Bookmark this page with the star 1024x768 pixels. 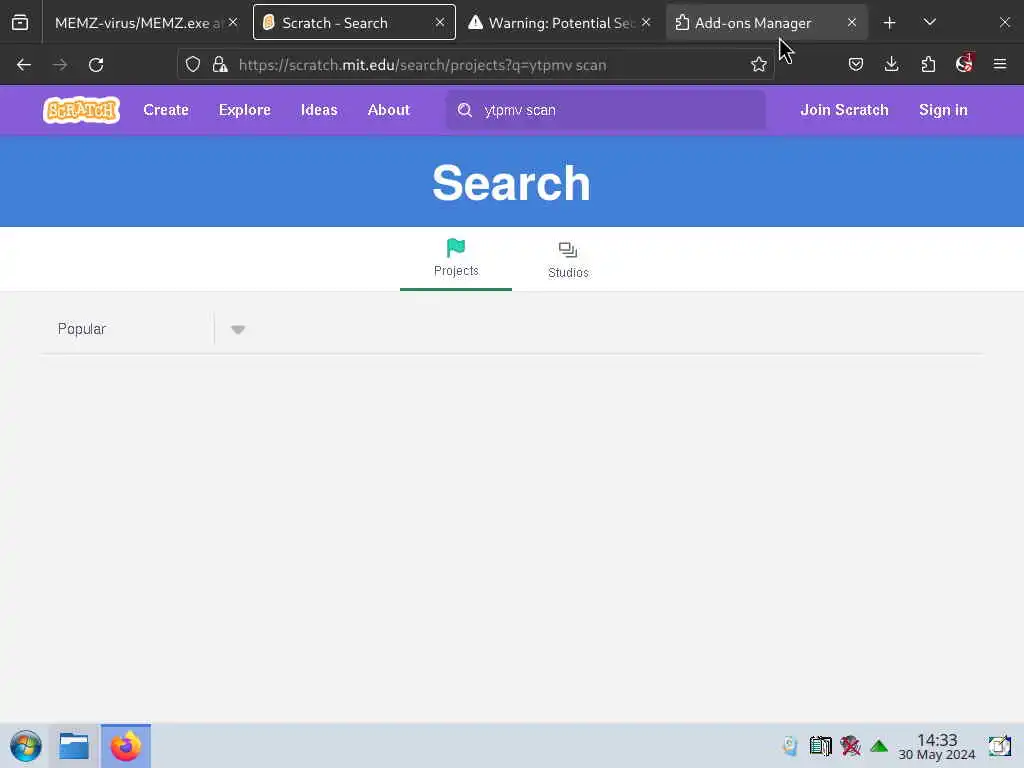click(758, 65)
